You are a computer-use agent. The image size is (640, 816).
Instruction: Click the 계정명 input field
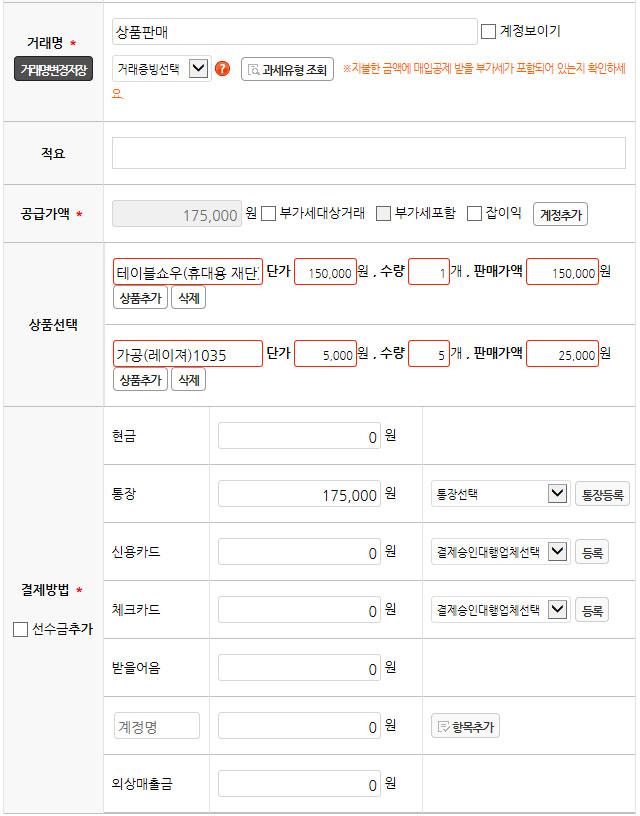click(x=157, y=726)
